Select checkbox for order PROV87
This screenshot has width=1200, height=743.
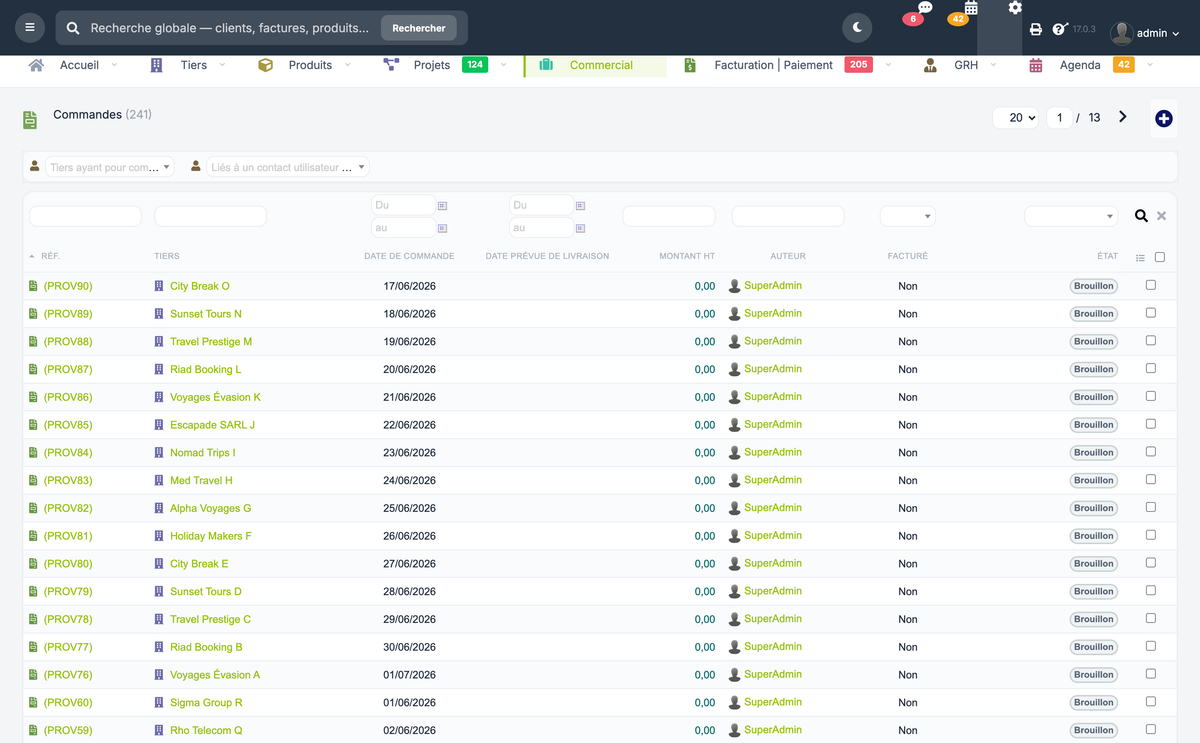click(x=1151, y=368)
